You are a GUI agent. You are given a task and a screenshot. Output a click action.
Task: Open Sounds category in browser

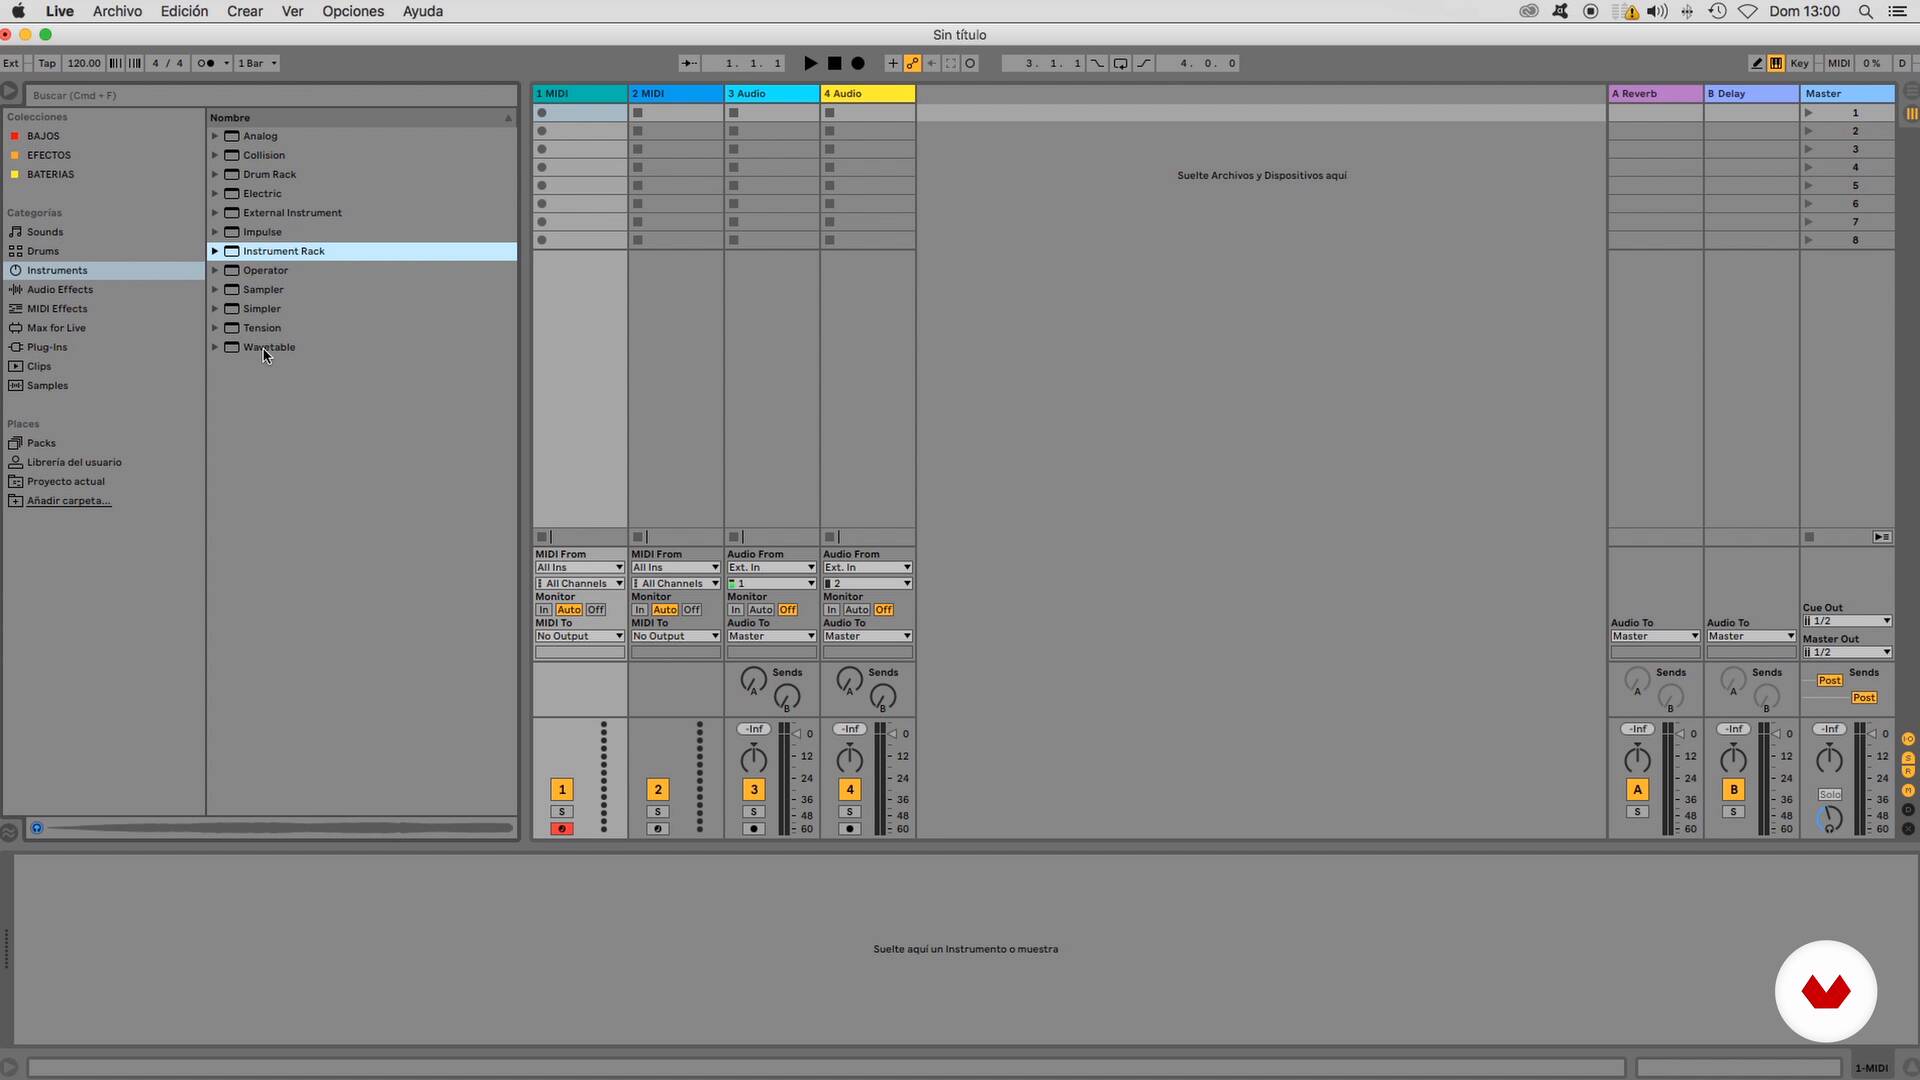pyautogui.click(x=44, y=232)
